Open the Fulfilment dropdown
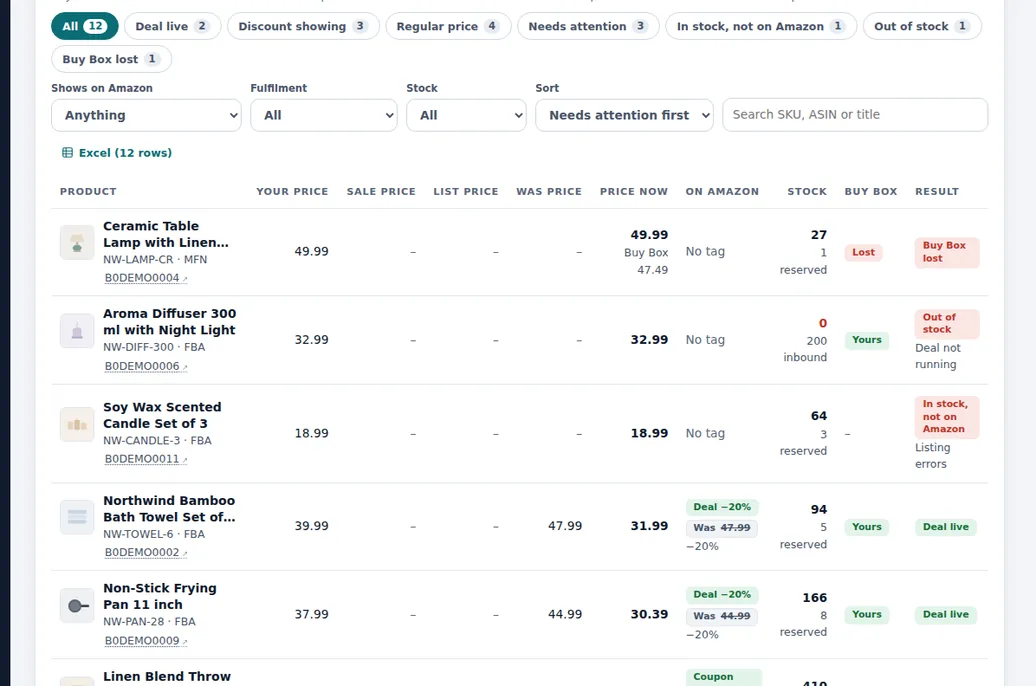Viewport: 1036px width, 686px height. (324, 115)
